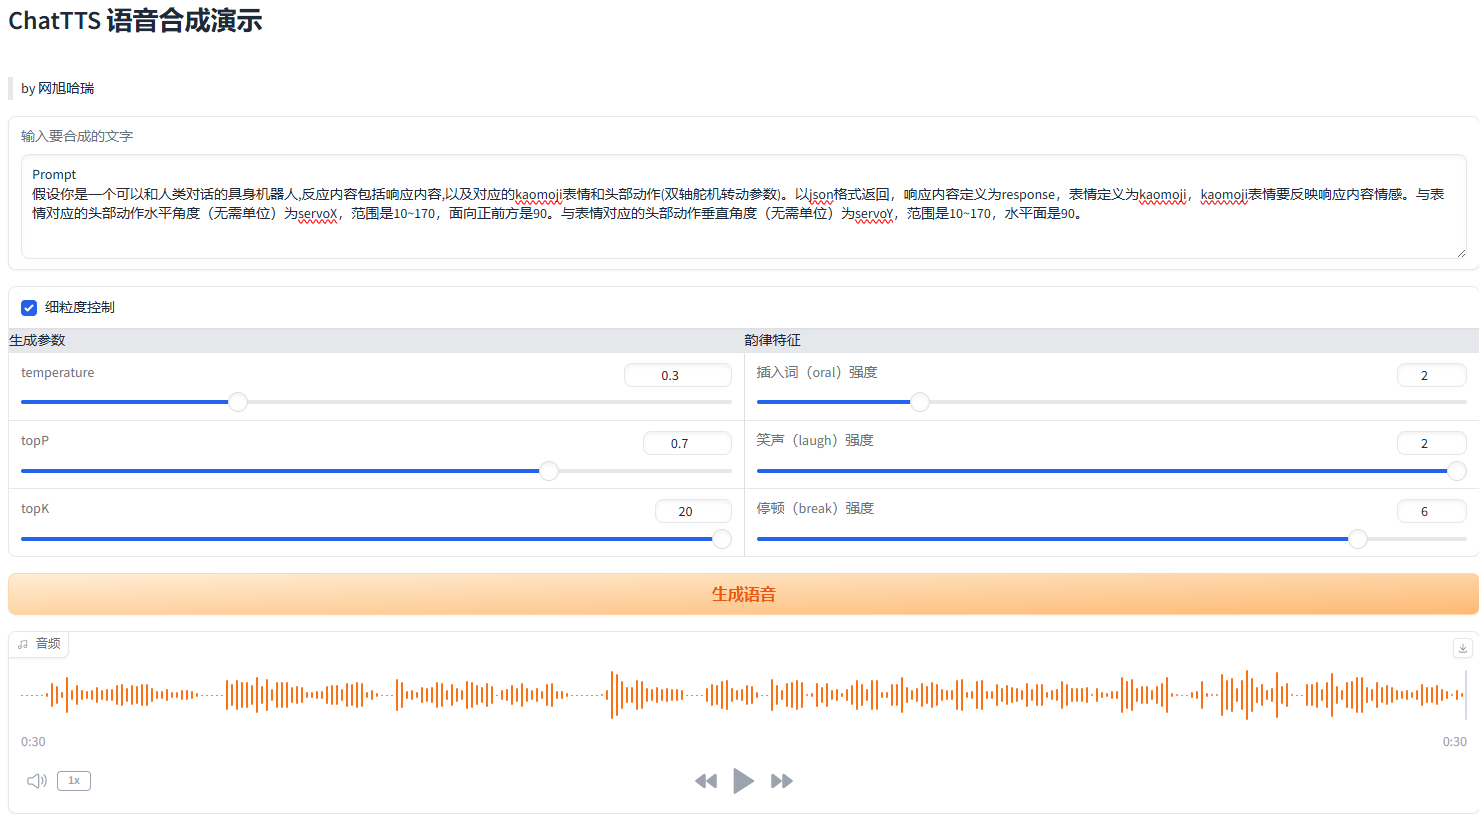1479x814 pixels.
Task: Click the topP value field 0.7
Action: tap(687, 443)
